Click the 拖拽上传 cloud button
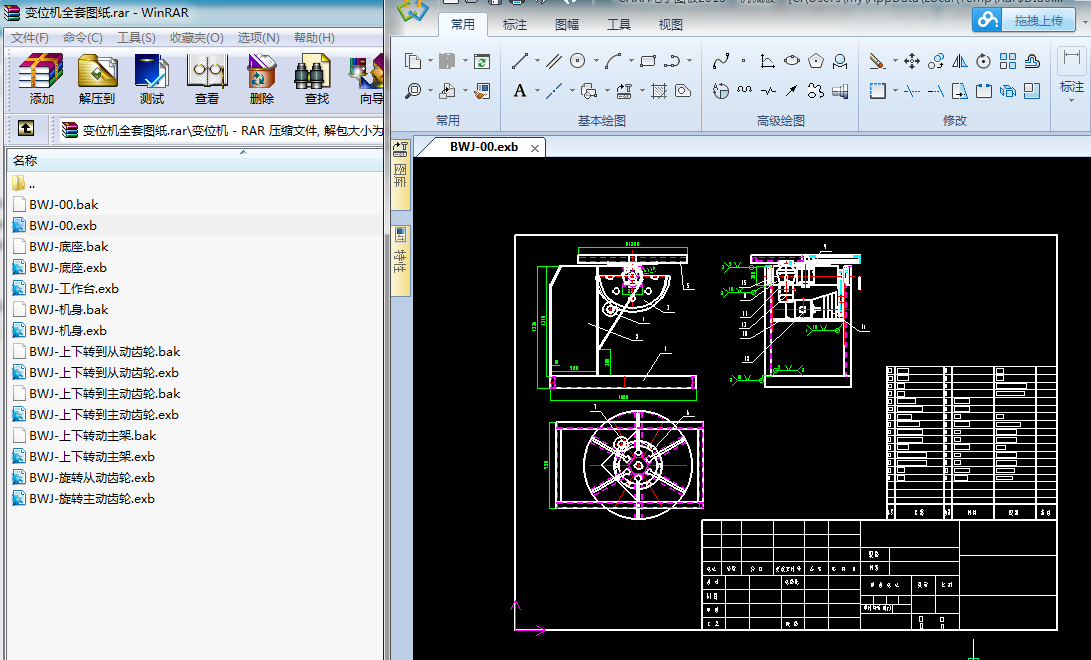This screenshot has width=1091, height=660. 1026,20
